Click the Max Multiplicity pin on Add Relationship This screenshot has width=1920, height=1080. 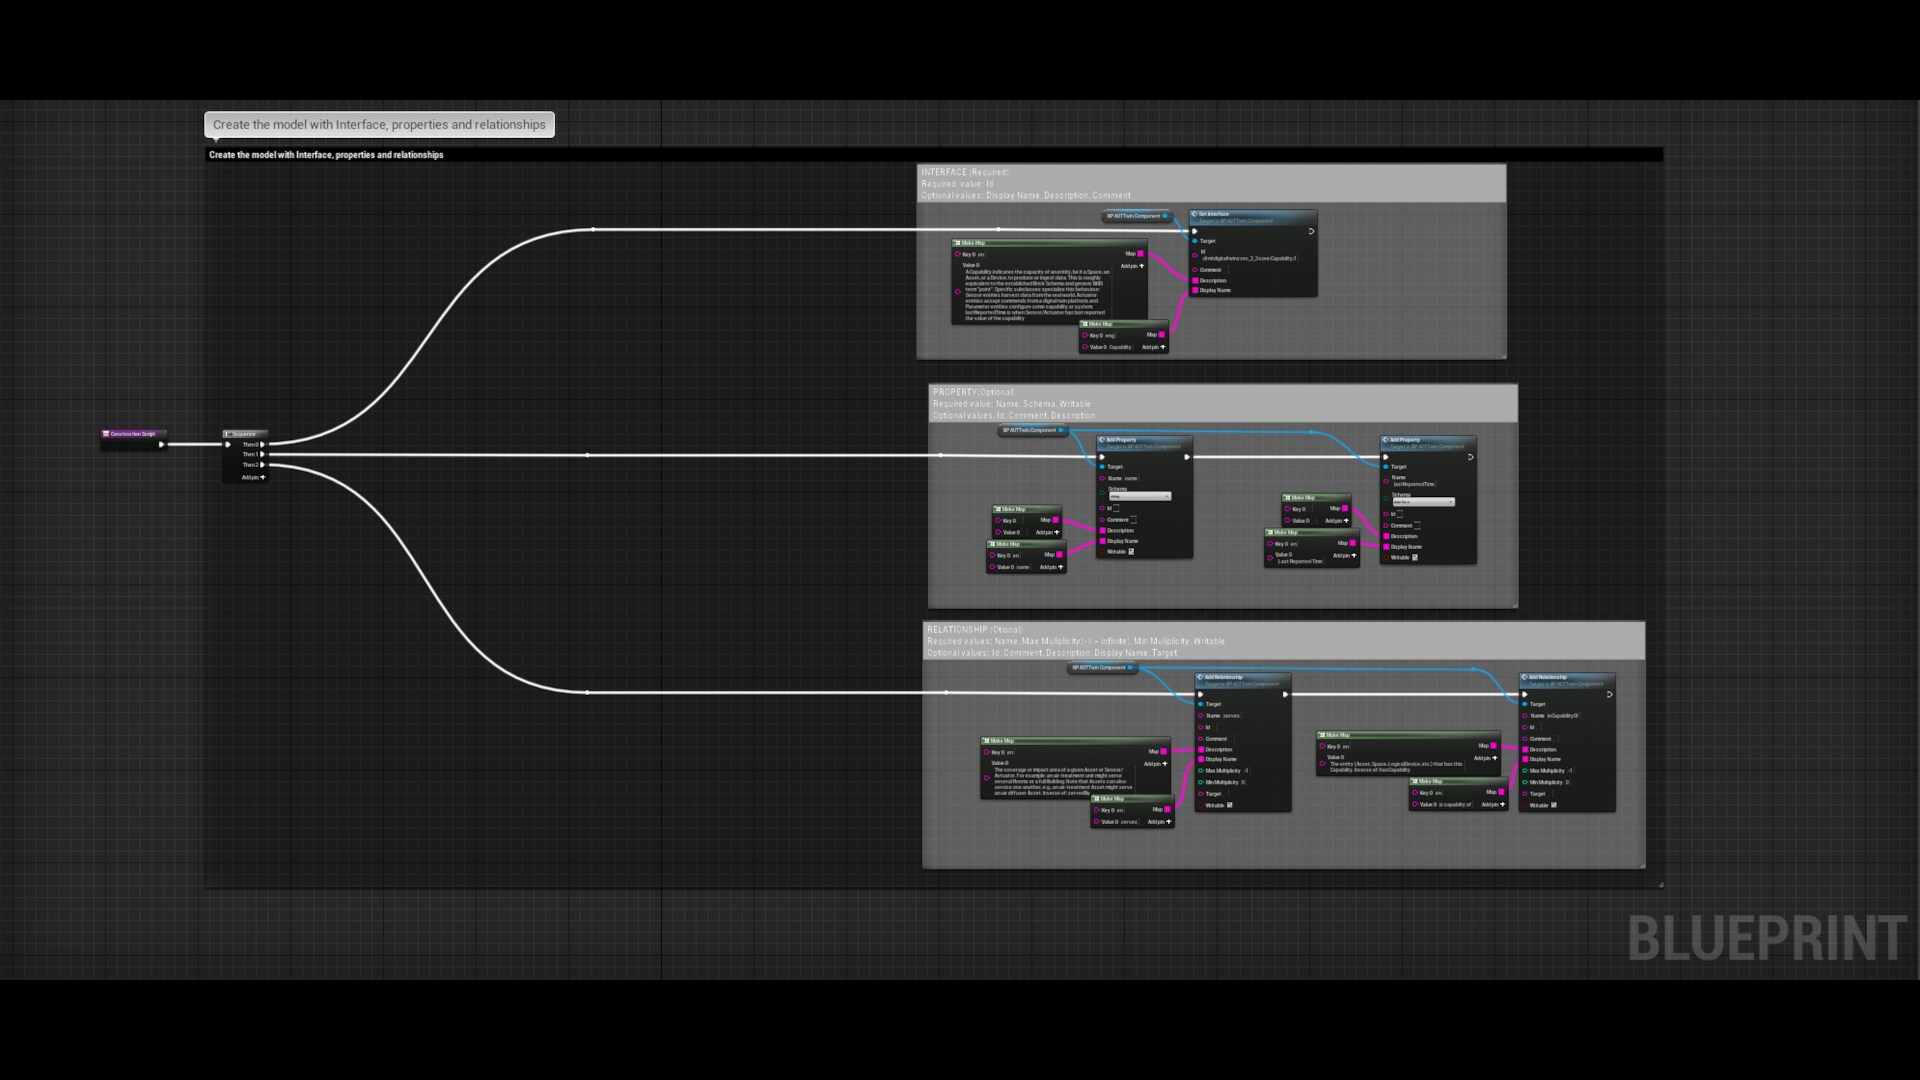pyautogui.click(x=1201, y=770)
